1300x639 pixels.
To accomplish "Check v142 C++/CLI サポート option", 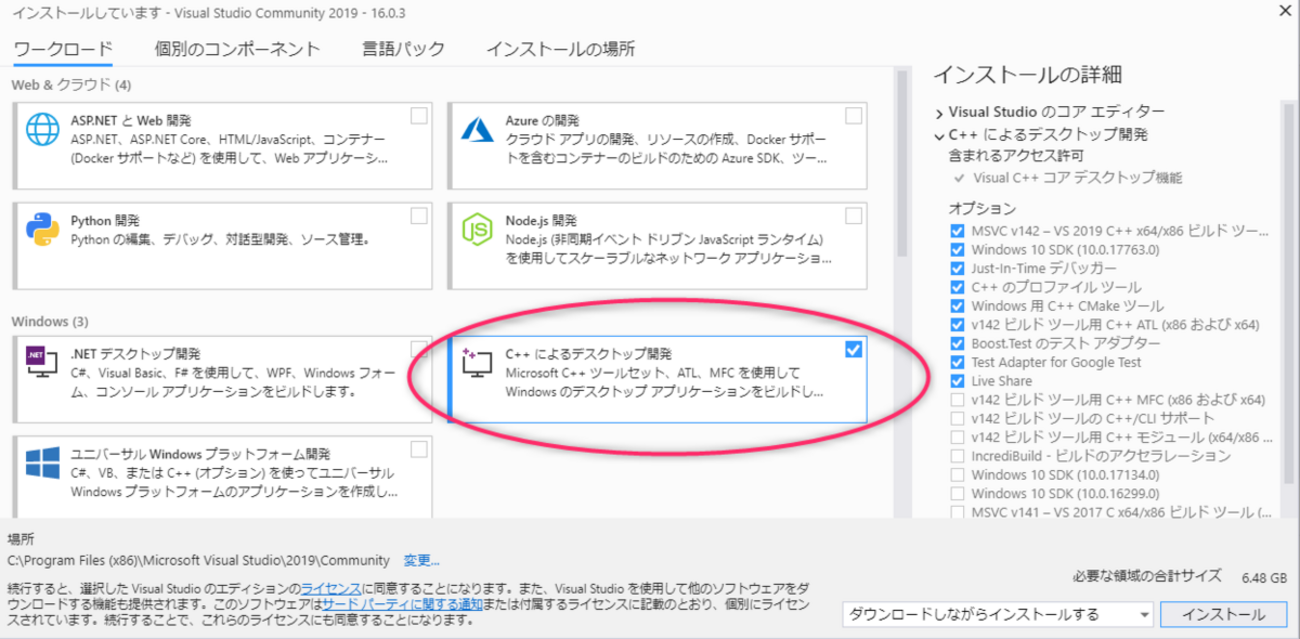I will click(958, 419).
